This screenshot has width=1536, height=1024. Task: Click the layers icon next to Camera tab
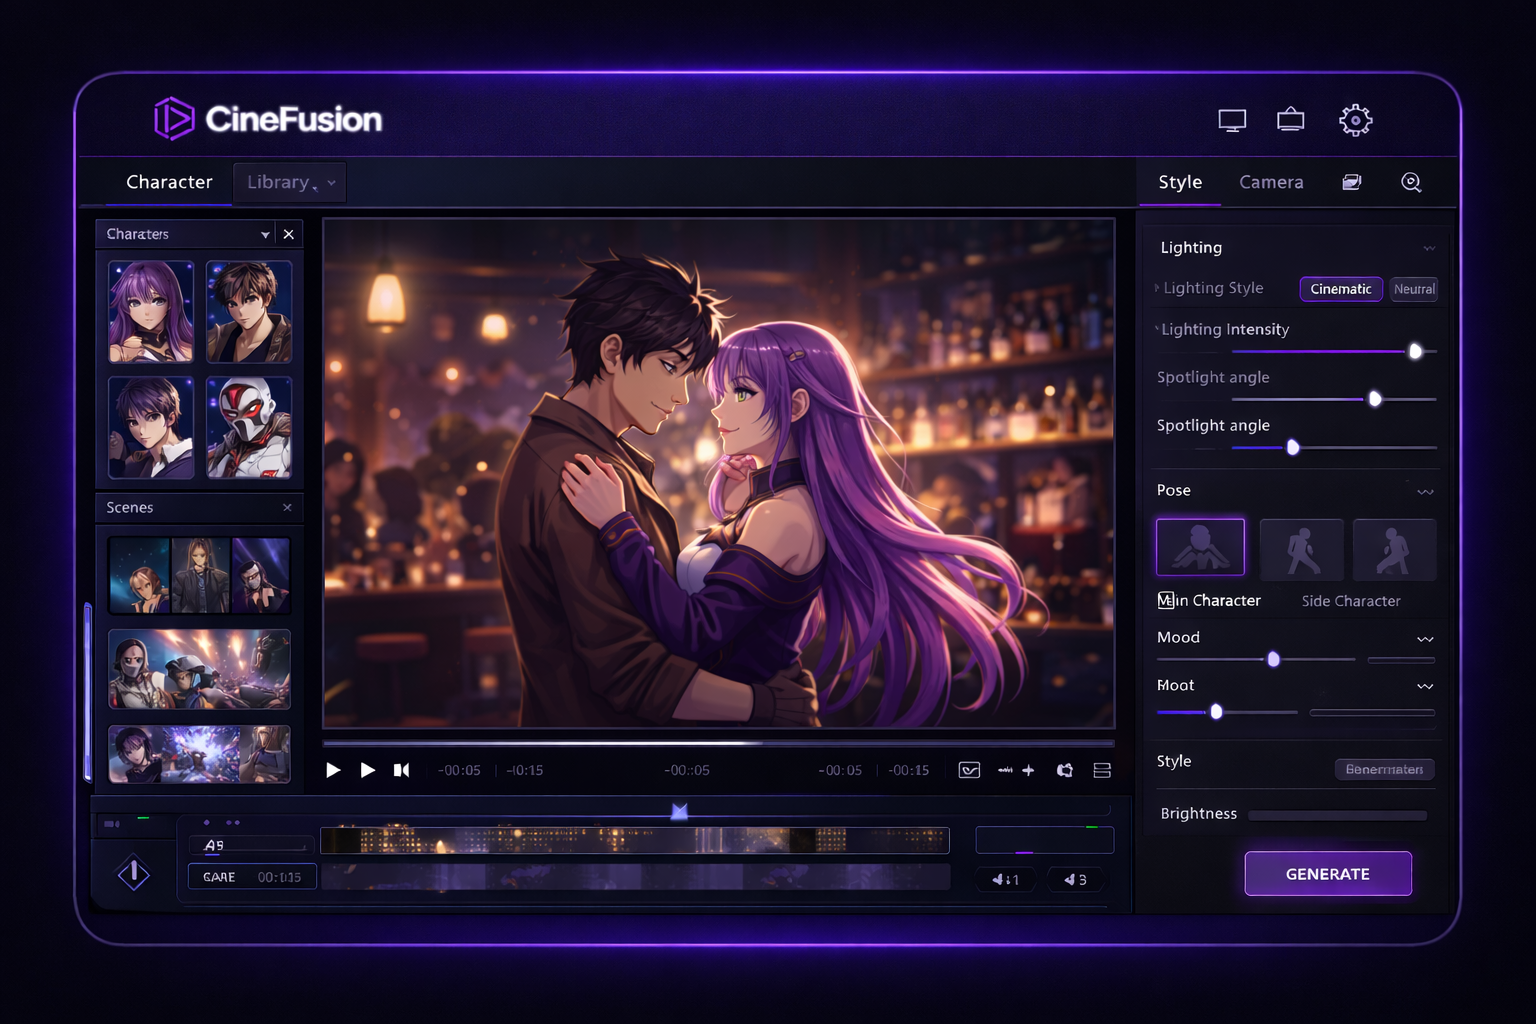pyautogui.click(x=1351, y=182)
